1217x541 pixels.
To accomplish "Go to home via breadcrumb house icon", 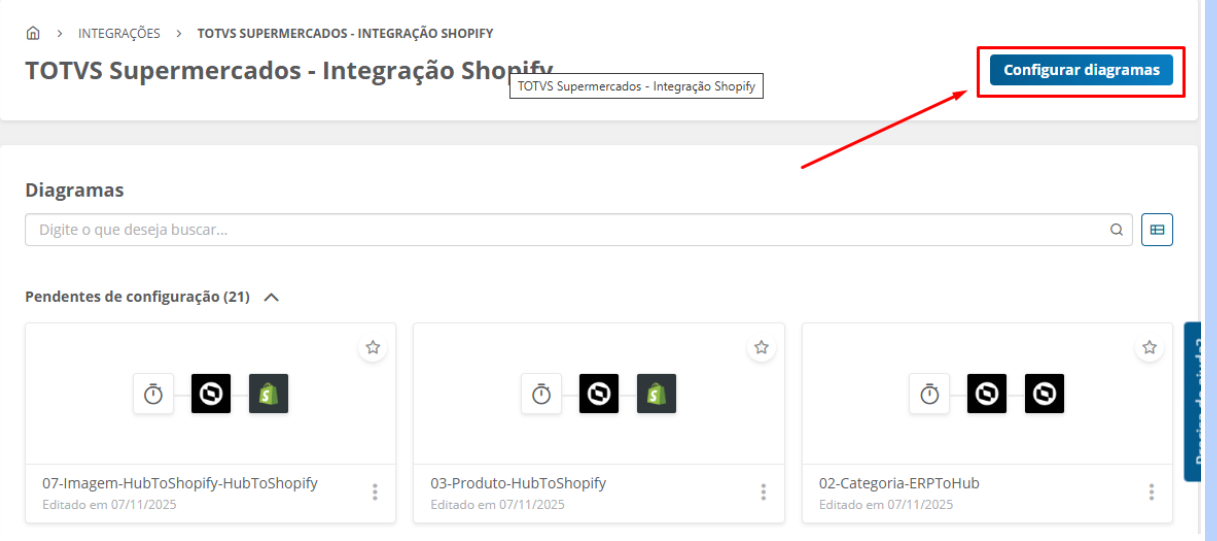I will point(33,33).
